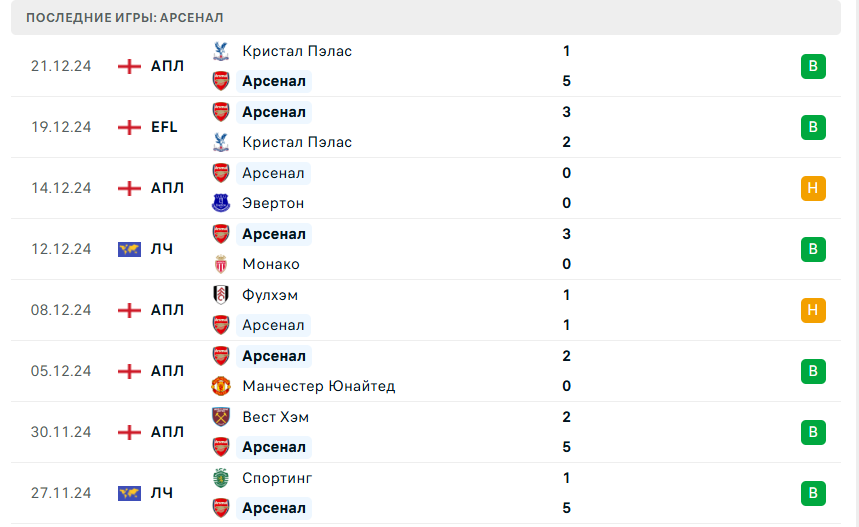Open the Спортинг team link
Viewport: 859px width, 527px height.
(x=277, y=478)
